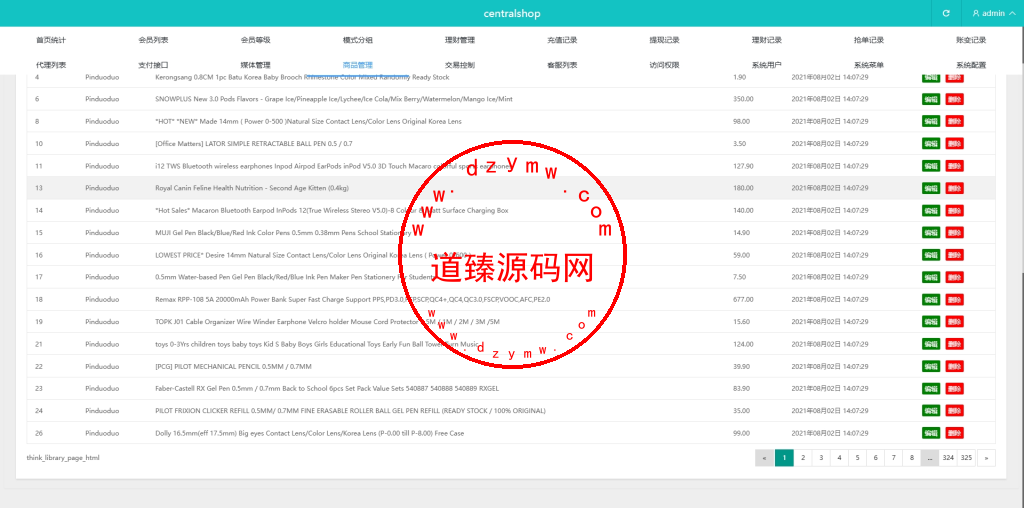Open the 首页统计 menu item
Screen dimensions: 1024x508
click(x=51, y=40)
